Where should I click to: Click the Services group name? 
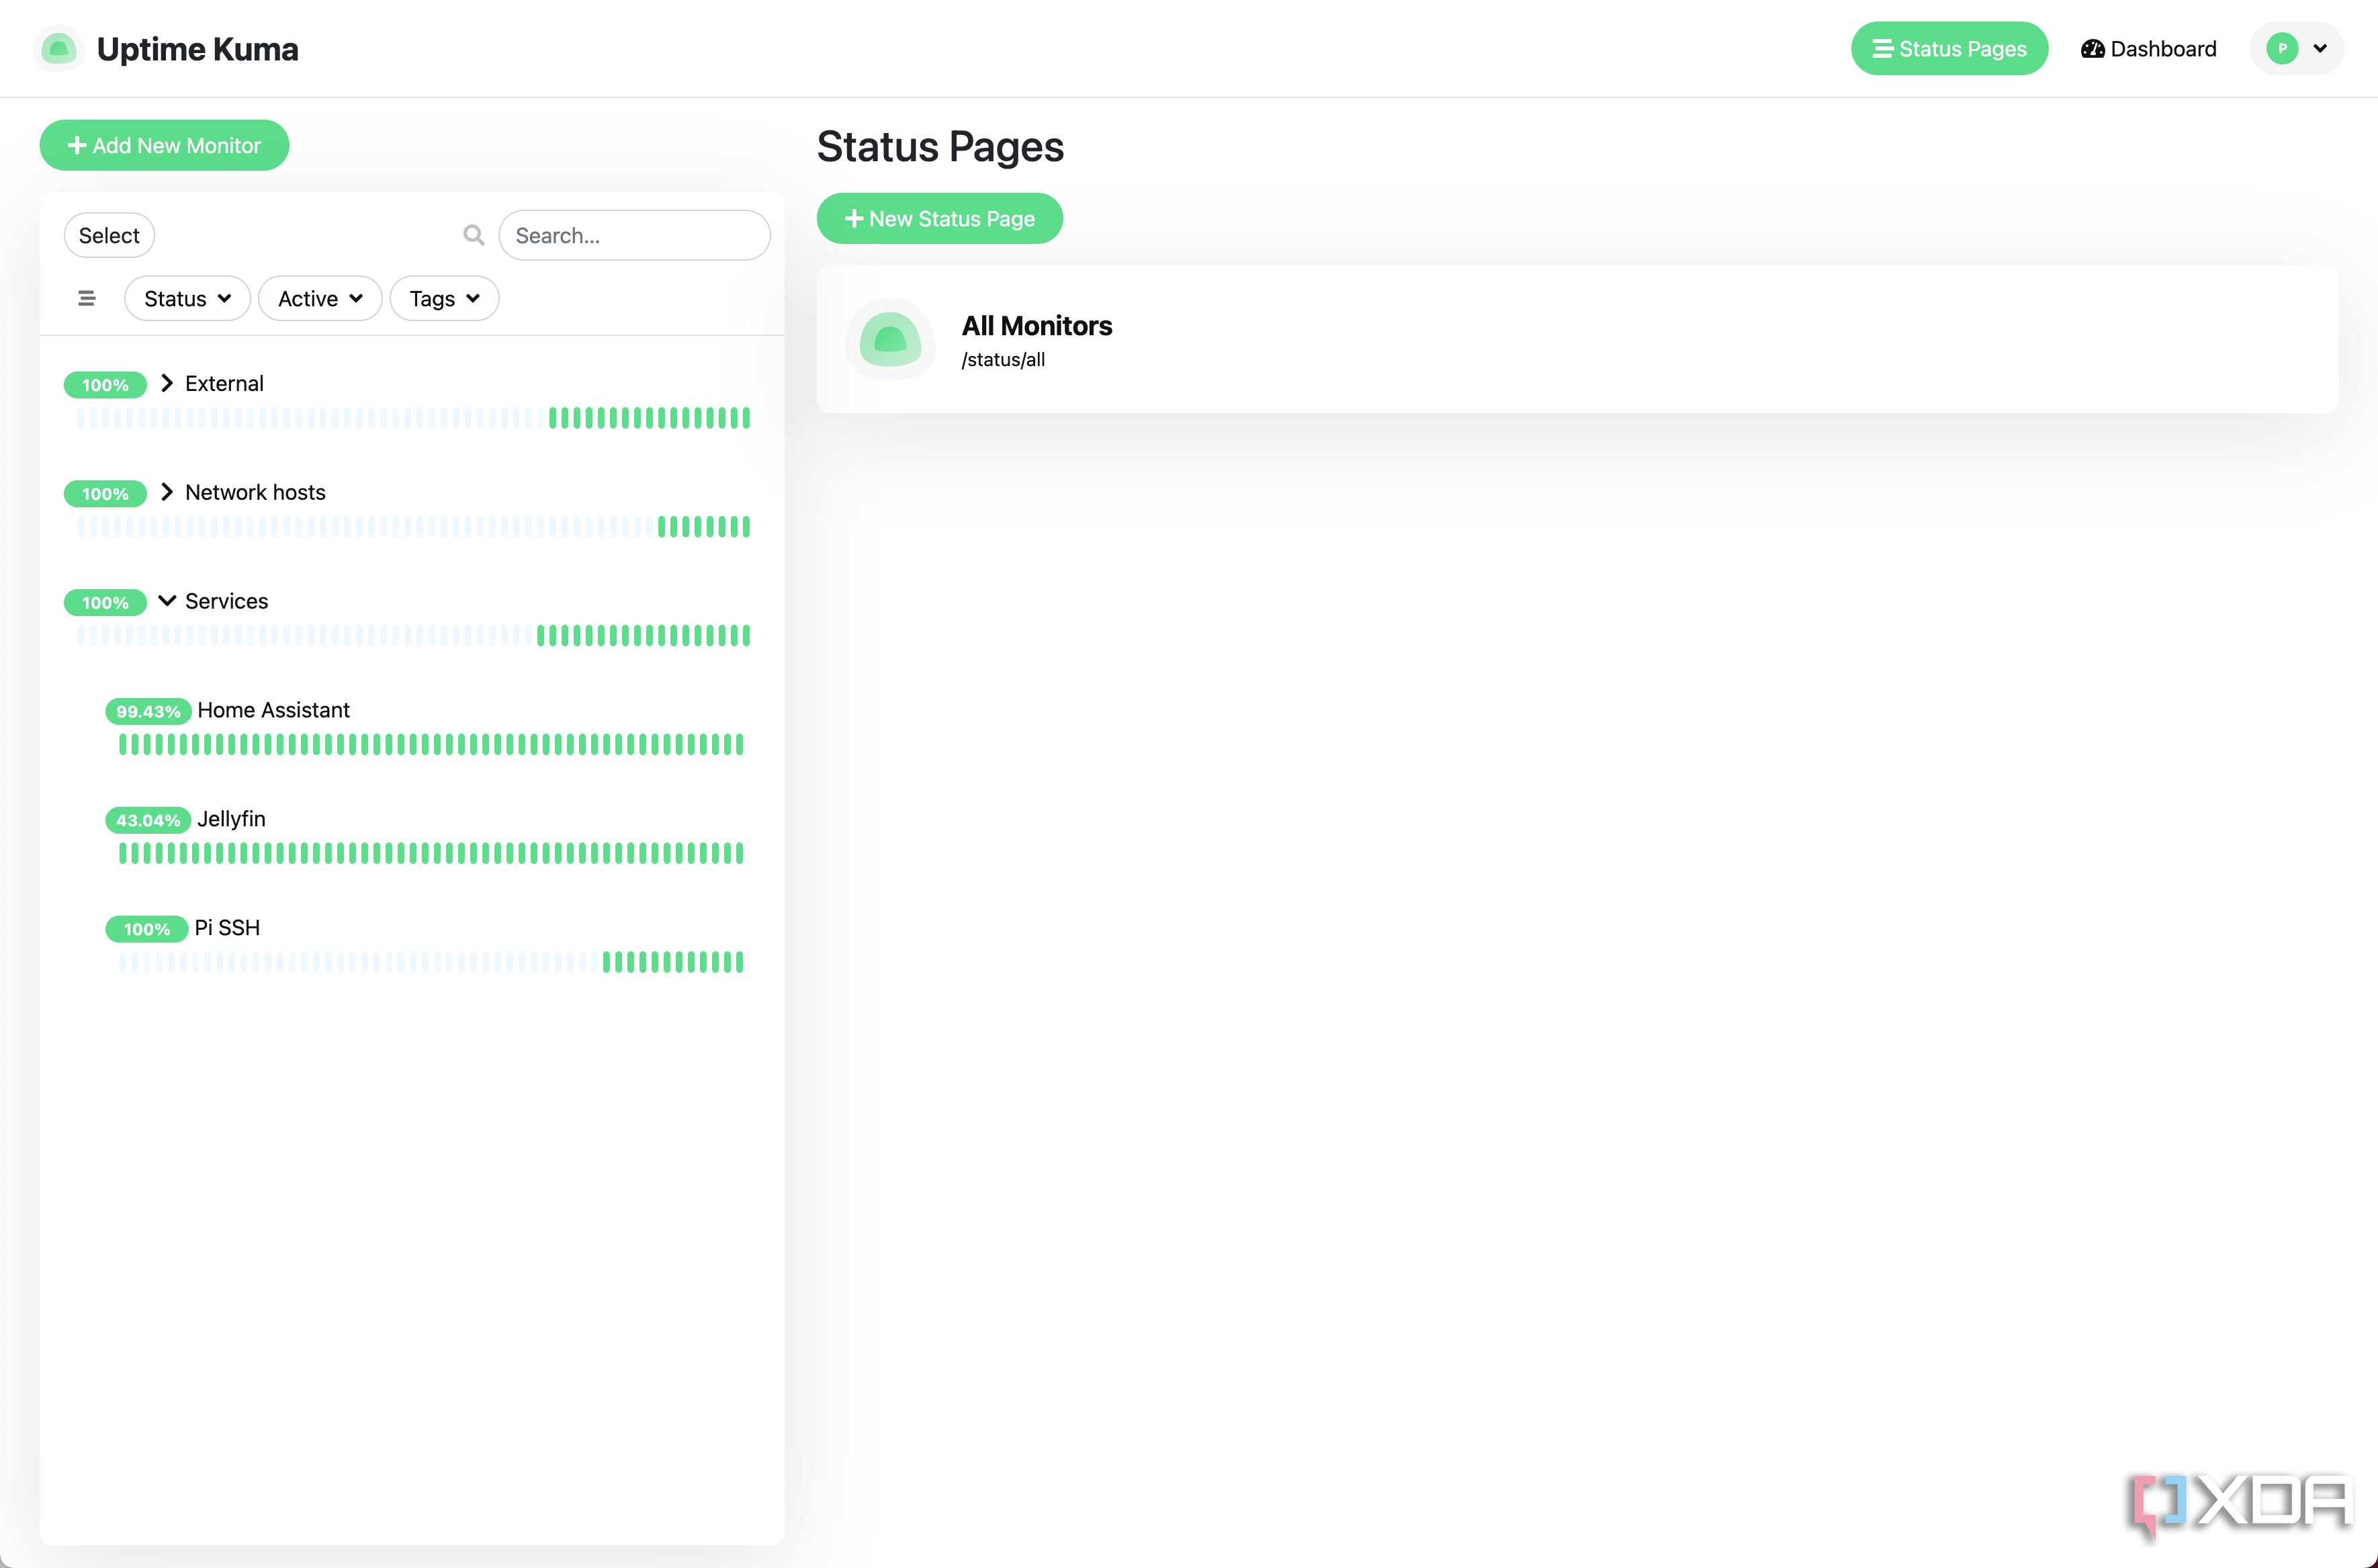[226, 601]
